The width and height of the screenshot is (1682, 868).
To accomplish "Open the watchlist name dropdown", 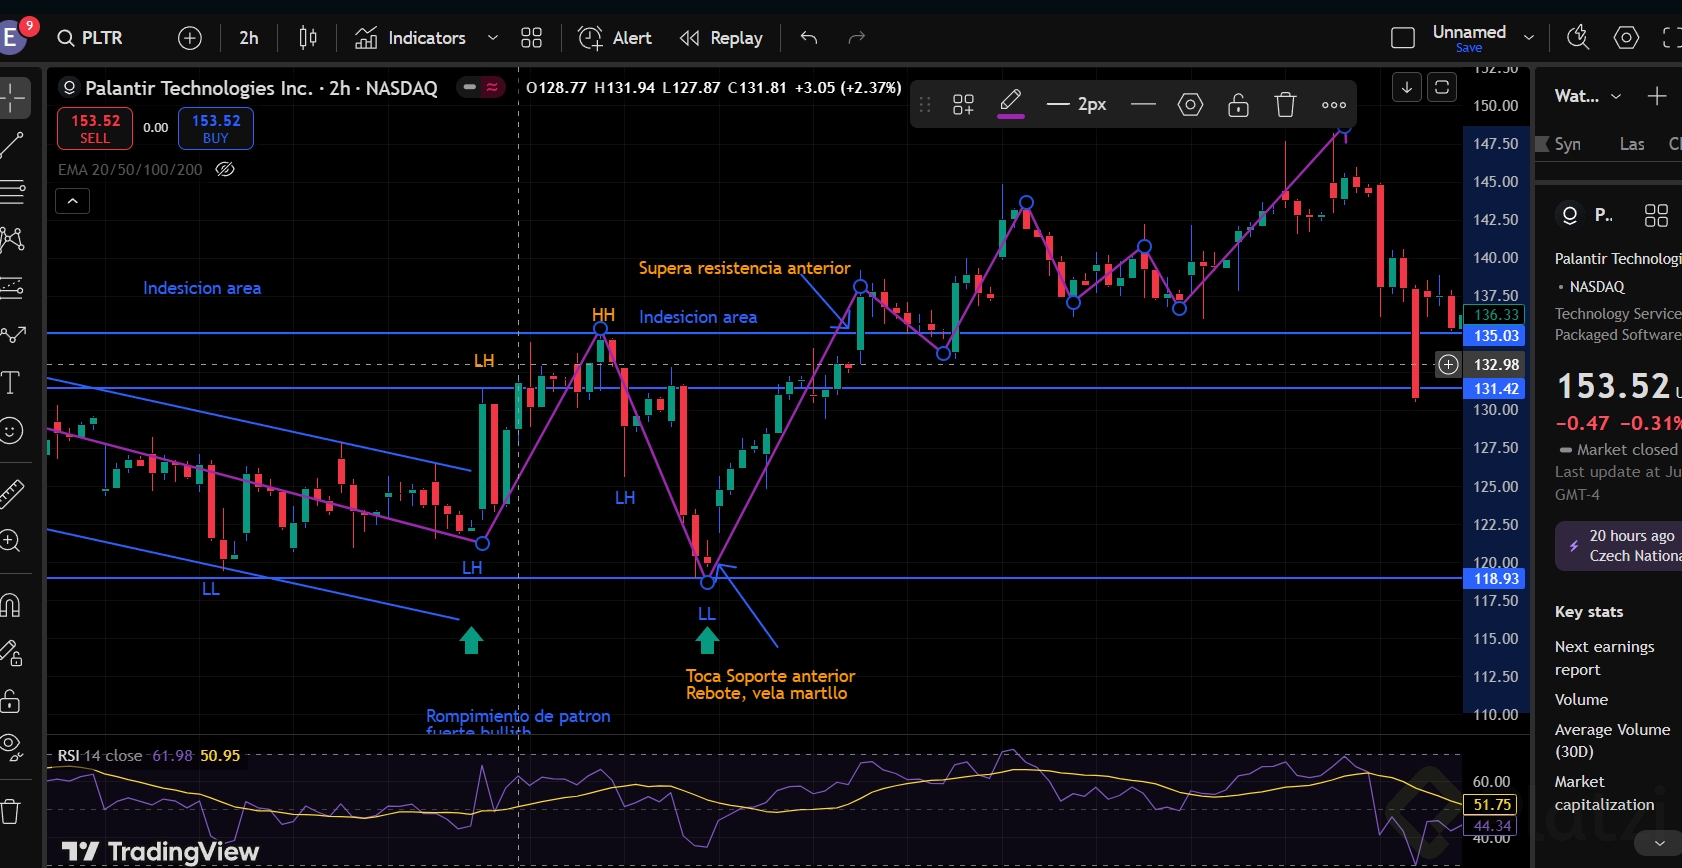I will coord(1588,96).
